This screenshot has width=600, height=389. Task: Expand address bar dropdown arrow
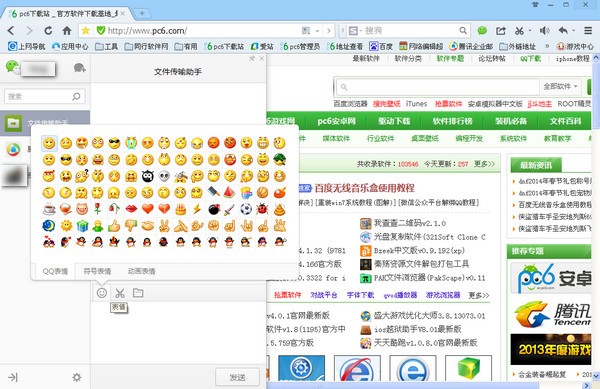pos(317,31)
